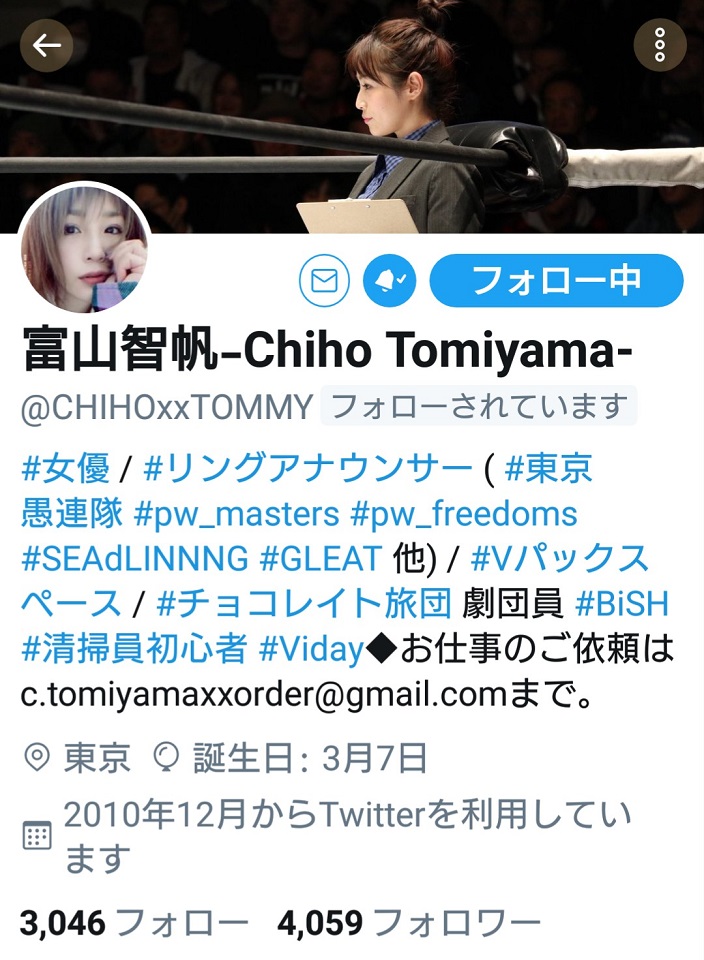View the 4,059 フォロワー followers list
The width and height of the screenshot is (704, 960).
click(x=410, y=923)
